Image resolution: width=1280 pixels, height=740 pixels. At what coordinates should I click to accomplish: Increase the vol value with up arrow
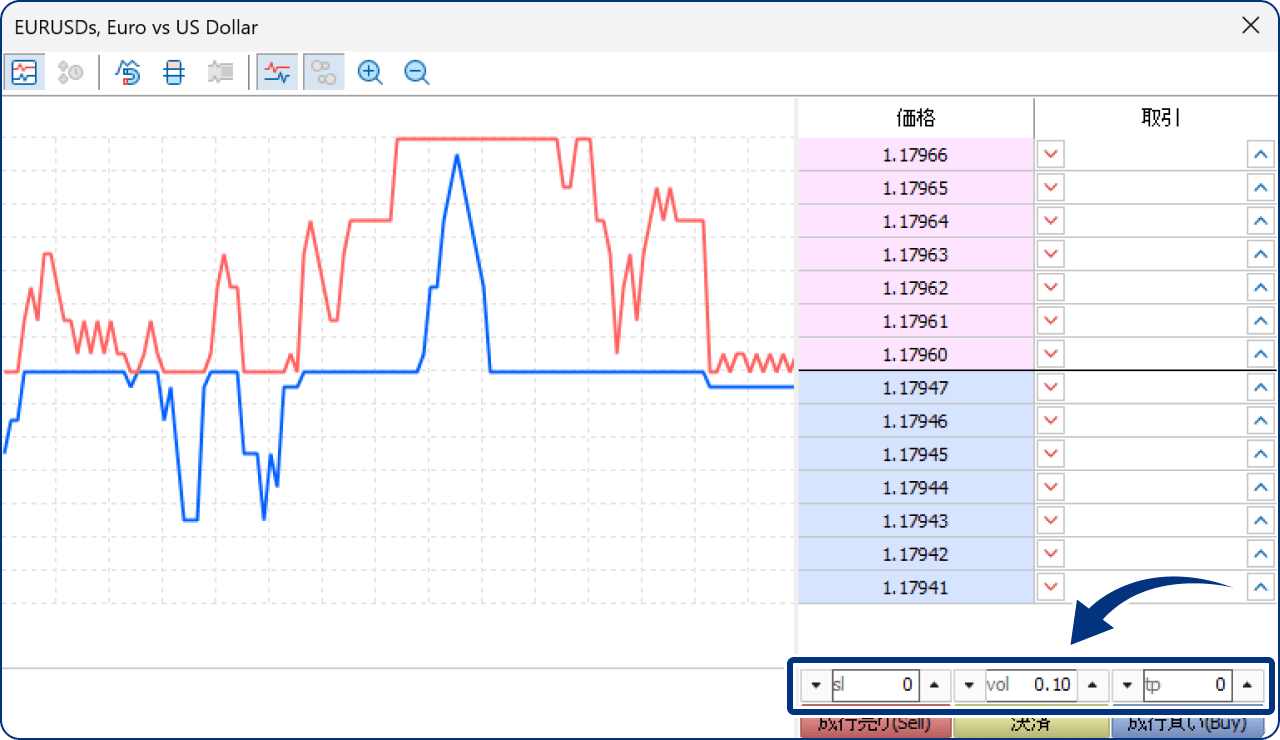[x=1092, y=685]
